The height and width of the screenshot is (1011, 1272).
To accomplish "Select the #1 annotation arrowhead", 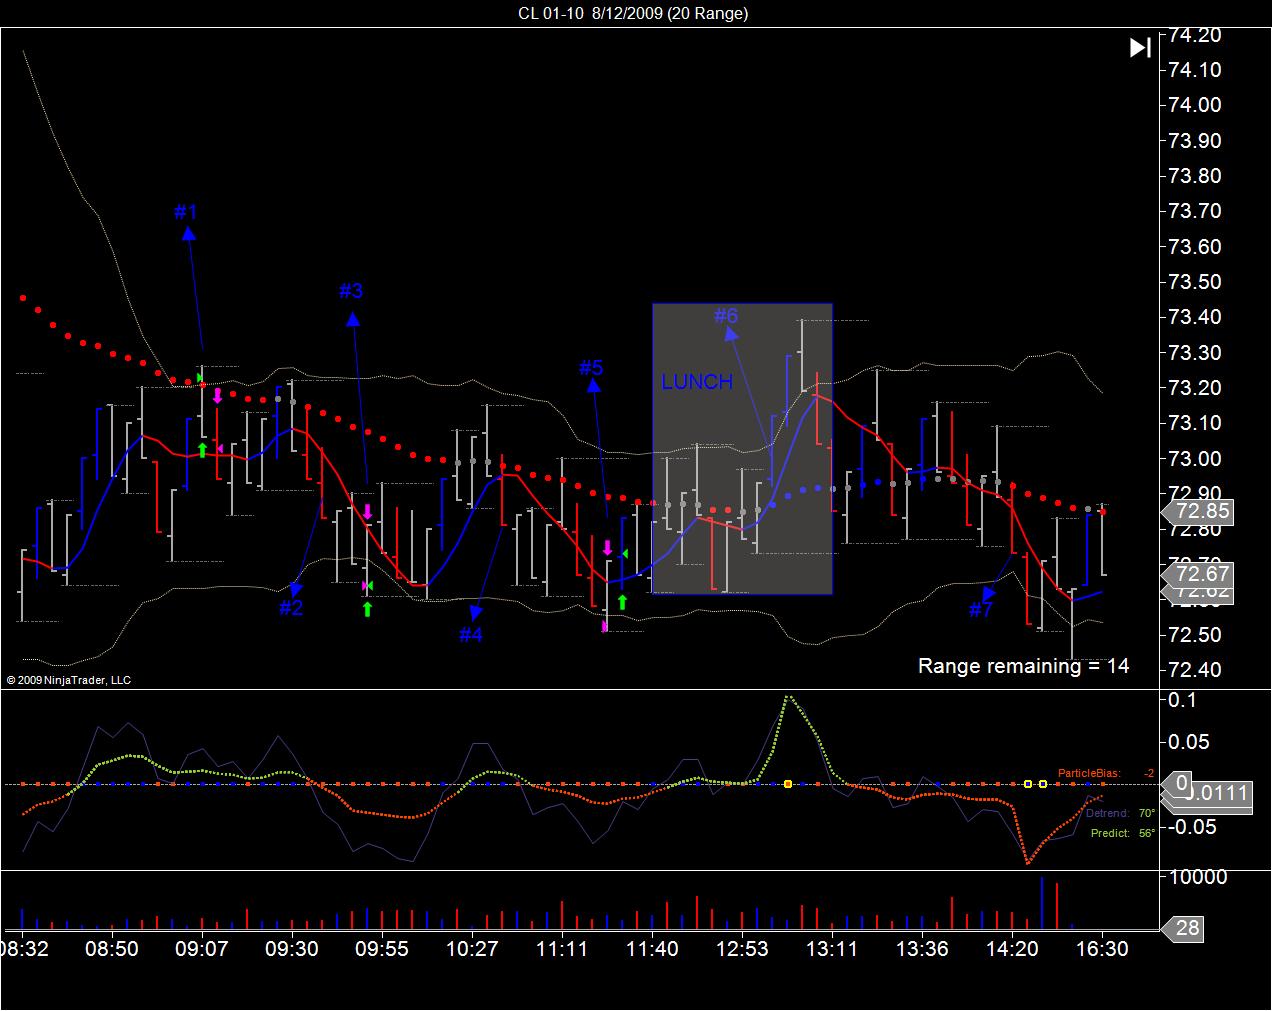I will [x=188, y=233].
